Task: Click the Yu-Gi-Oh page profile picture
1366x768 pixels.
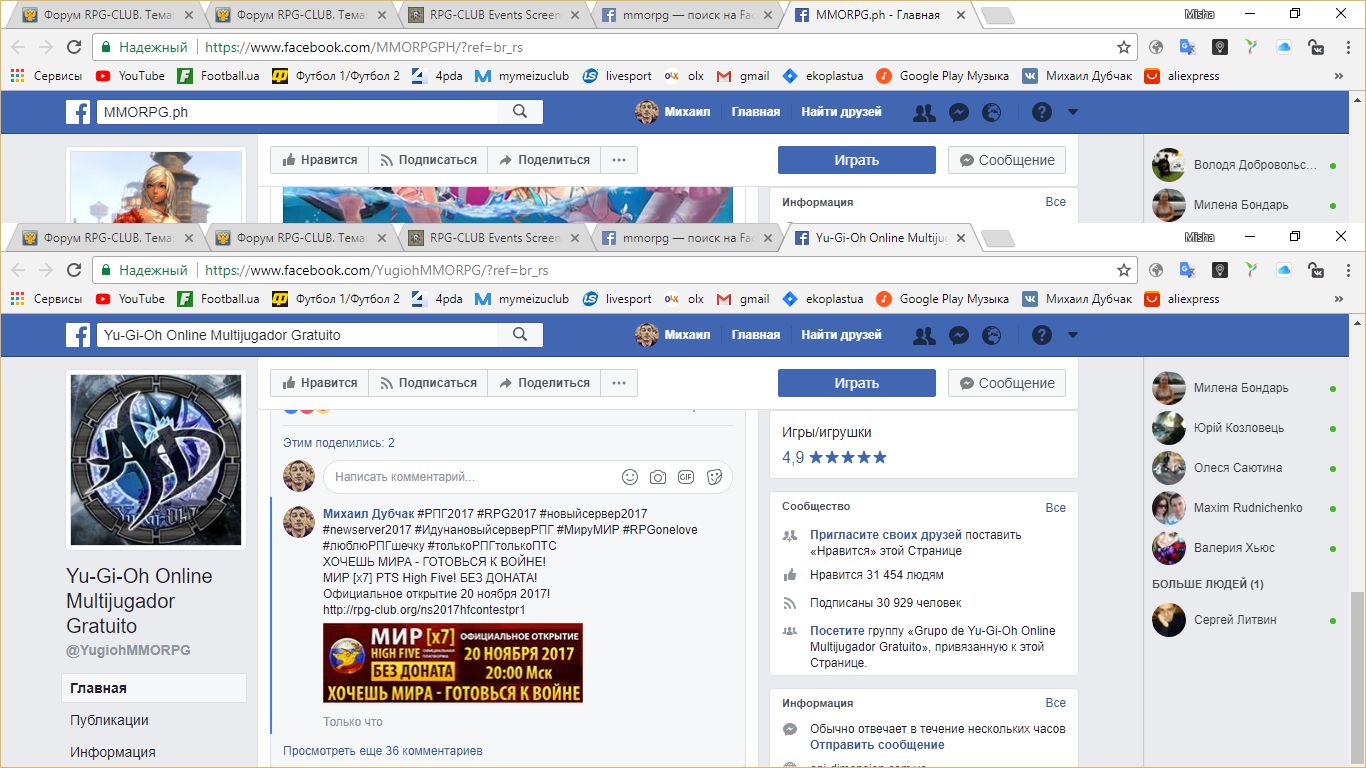Action: [155, 459]
